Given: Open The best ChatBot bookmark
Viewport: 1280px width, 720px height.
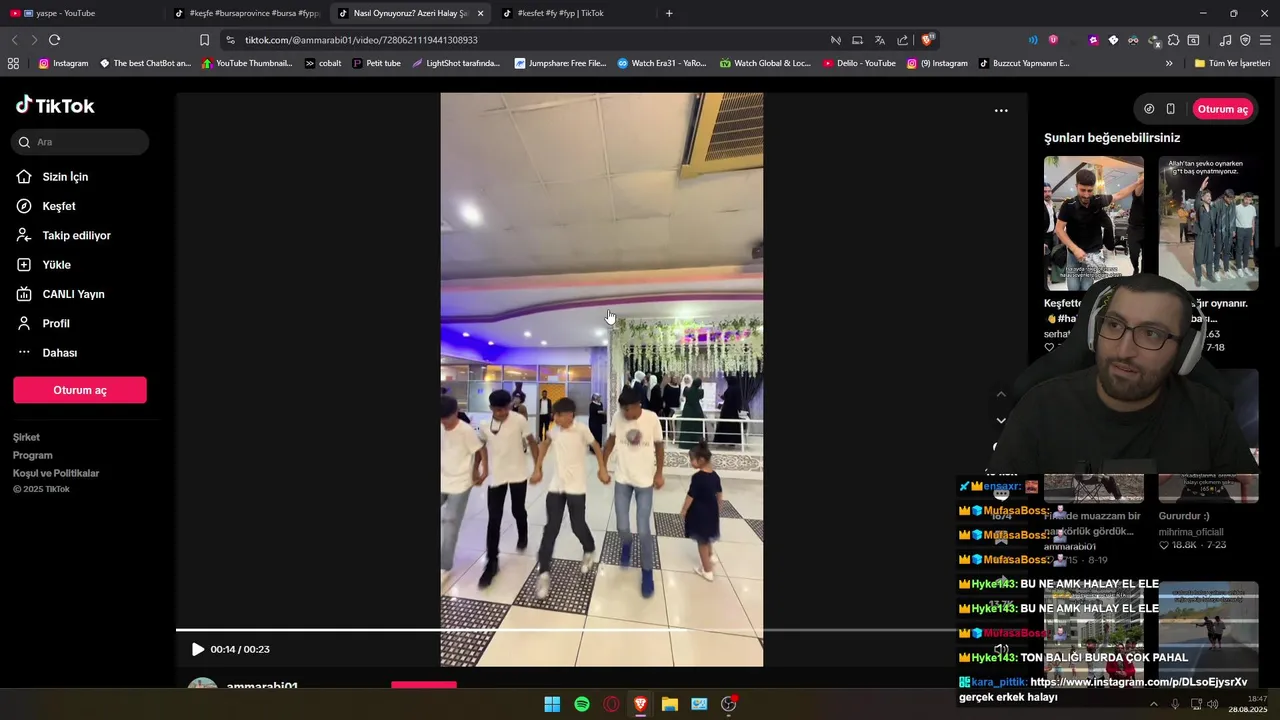Looking at the screenshot, I should pos(145,63).
